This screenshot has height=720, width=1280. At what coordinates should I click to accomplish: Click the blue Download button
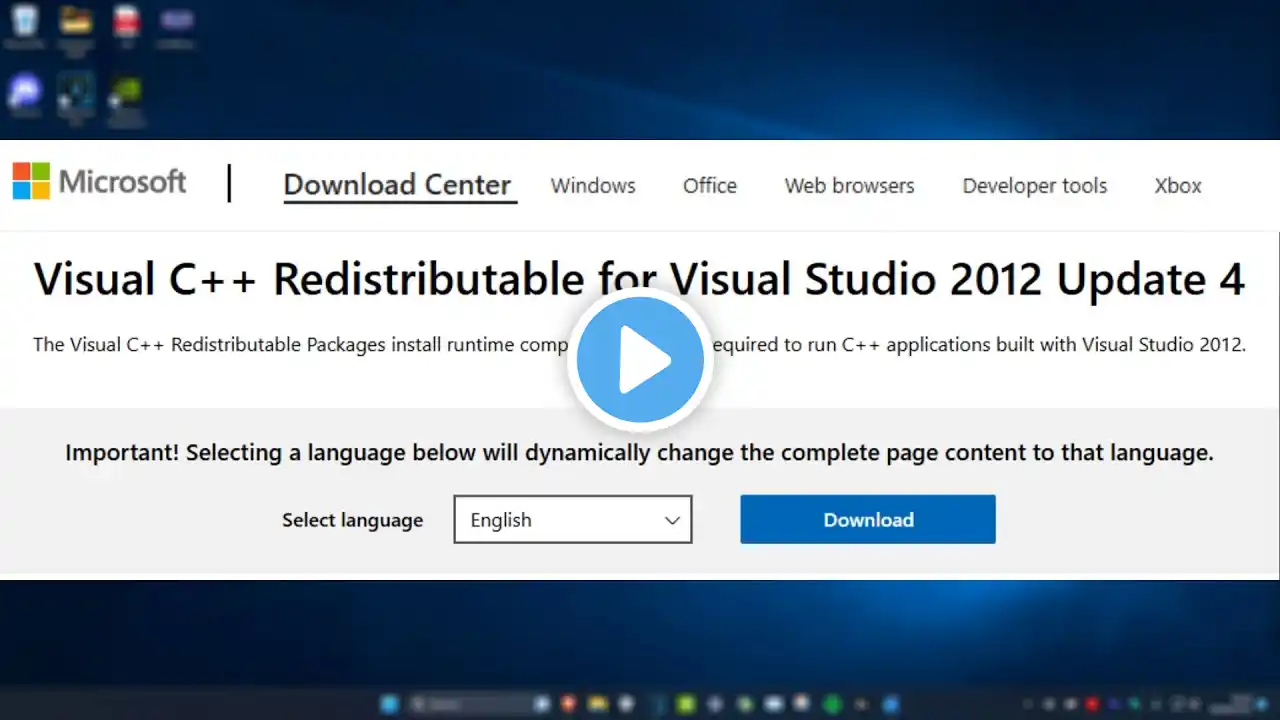(x=867, y=520)
